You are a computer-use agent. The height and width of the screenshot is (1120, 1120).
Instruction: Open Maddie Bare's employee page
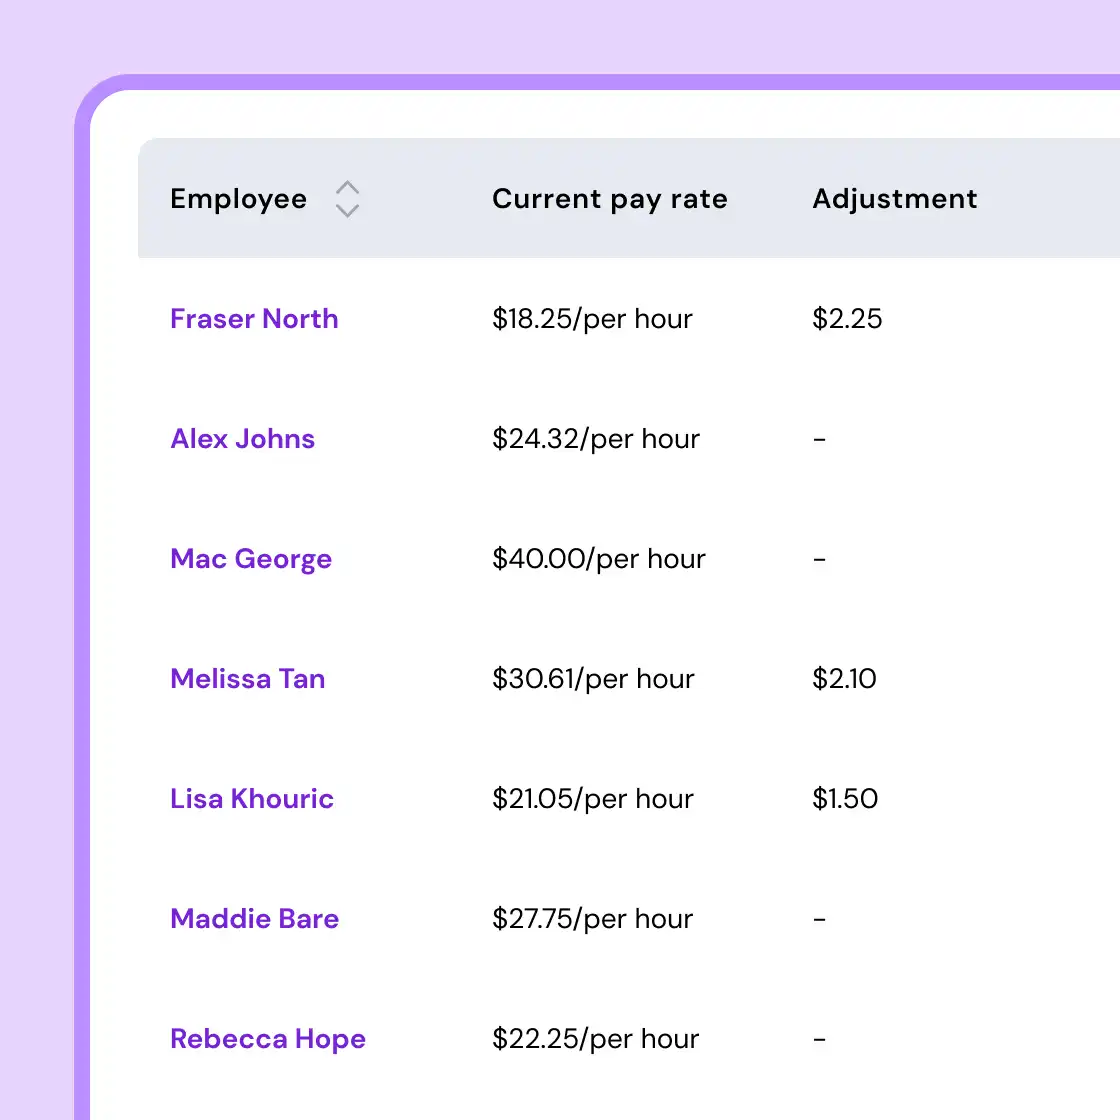254,919
